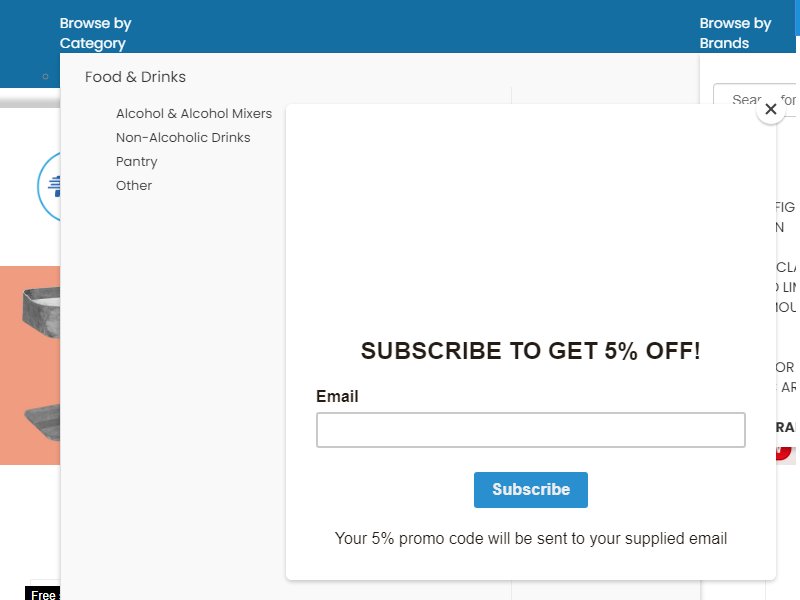Close the subscribe popup with the X

(770, 109)
